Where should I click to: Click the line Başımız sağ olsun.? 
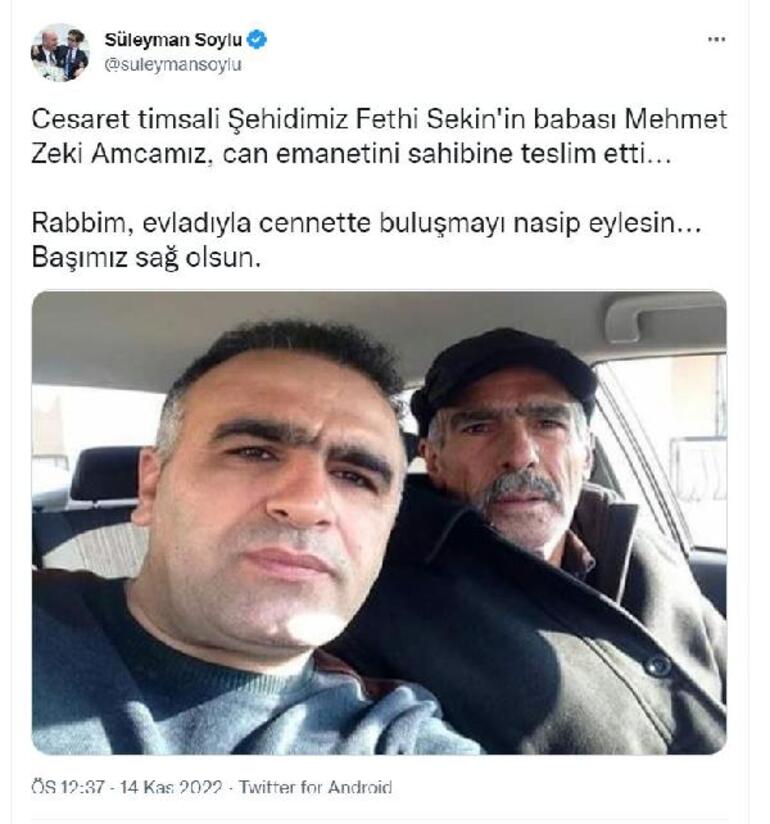(146, 258)
